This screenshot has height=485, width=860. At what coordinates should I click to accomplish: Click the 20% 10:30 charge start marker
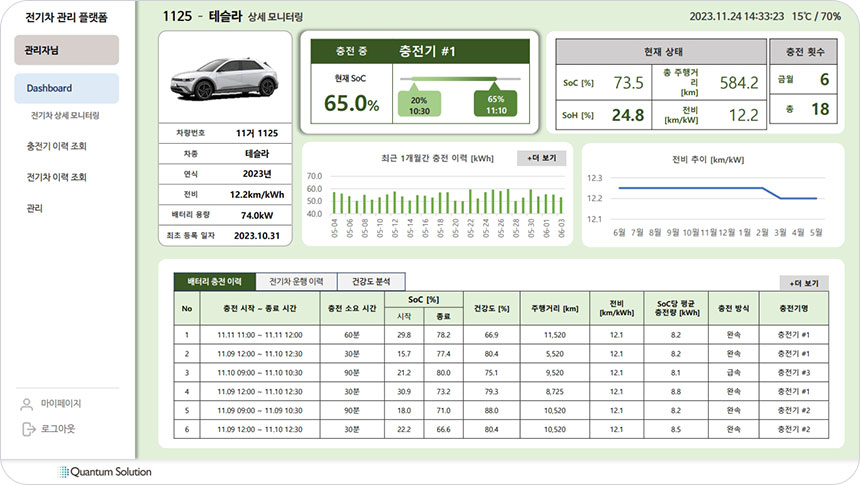pyautogui.click(x=419, y=104)
